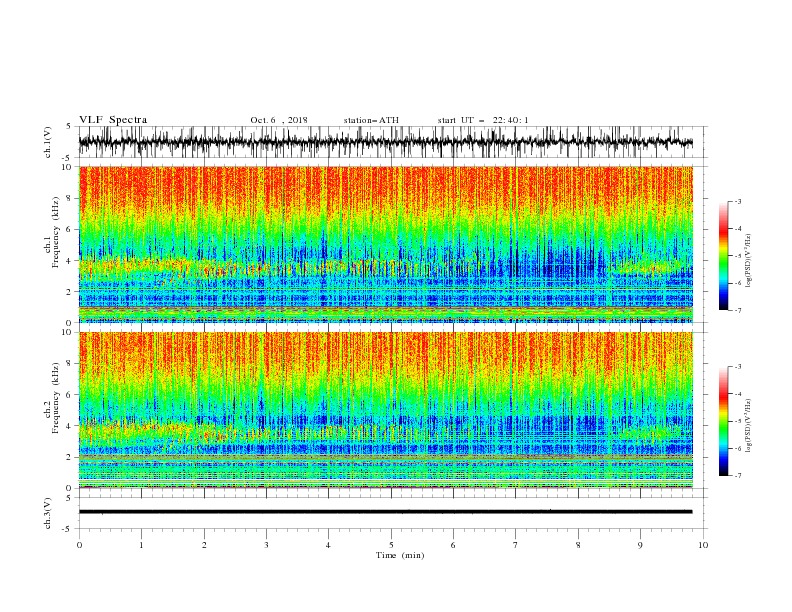Click the ch.3 flat black waveform trace

tap(386, 512)
